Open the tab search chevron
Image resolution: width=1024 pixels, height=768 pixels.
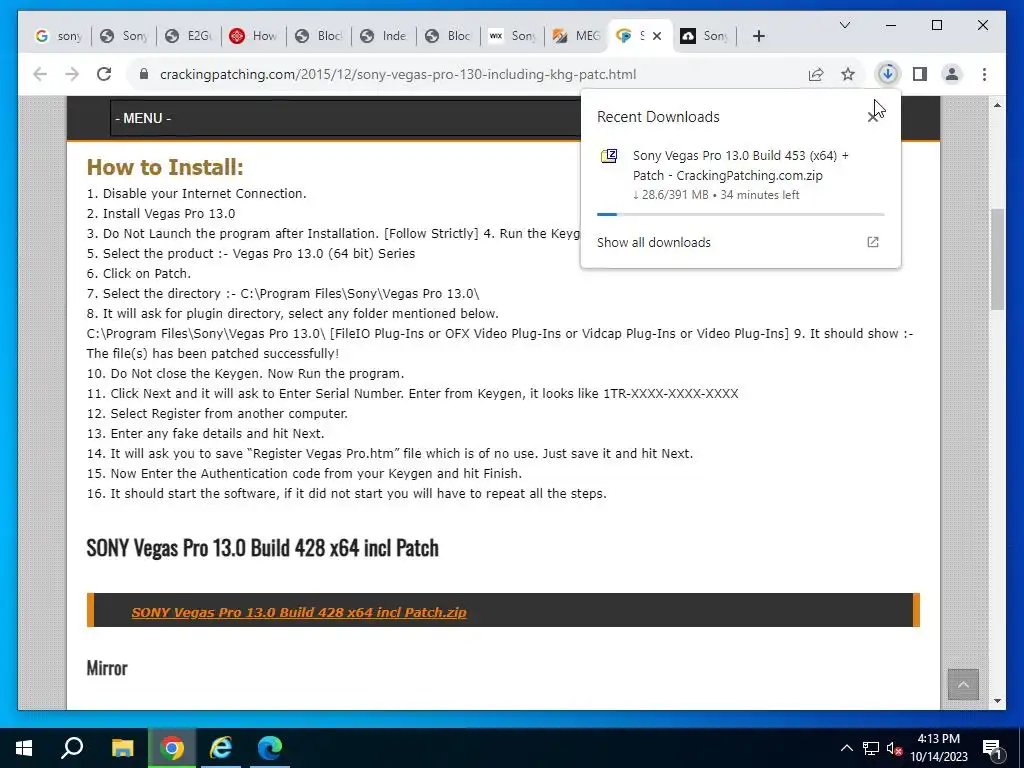click(x=844, y=25)
